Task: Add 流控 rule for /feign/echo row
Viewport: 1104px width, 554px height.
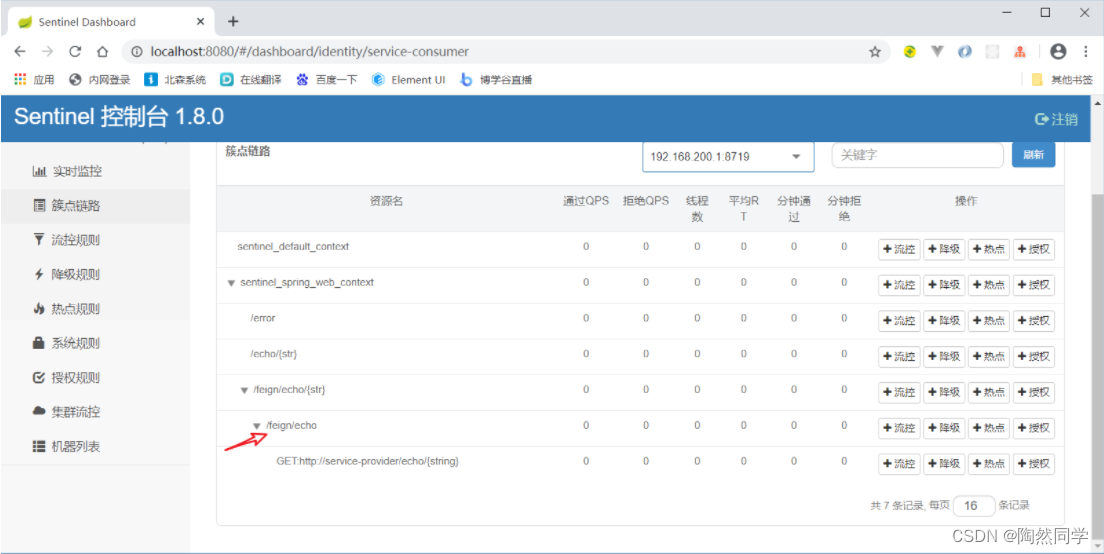Action: 899,428
